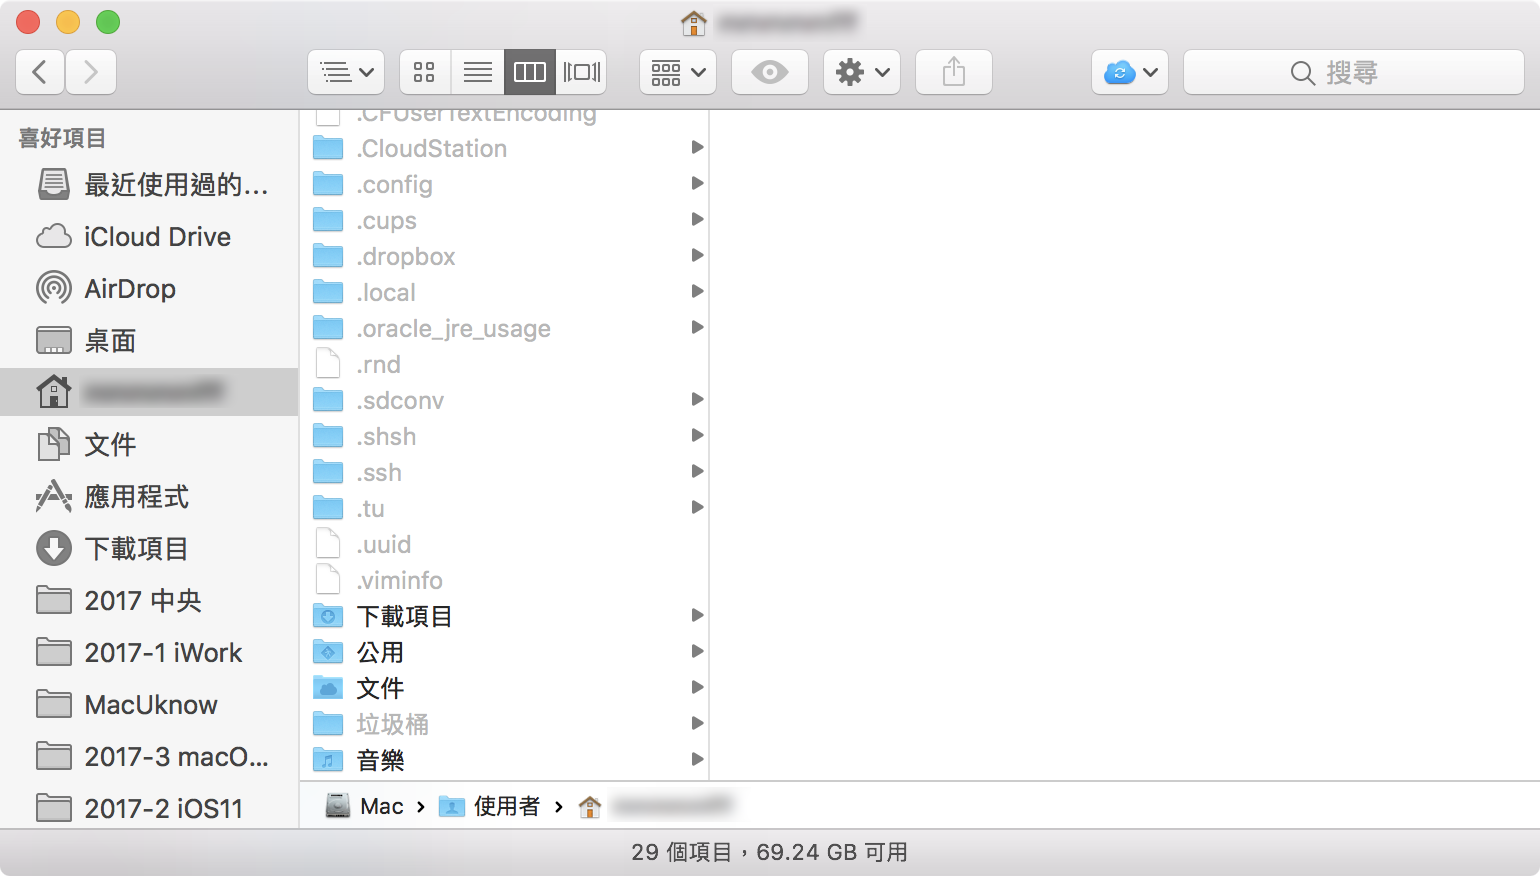Open Quick Look with the eye icon
The image size is (1540, 876).
(x=769, y=71)
